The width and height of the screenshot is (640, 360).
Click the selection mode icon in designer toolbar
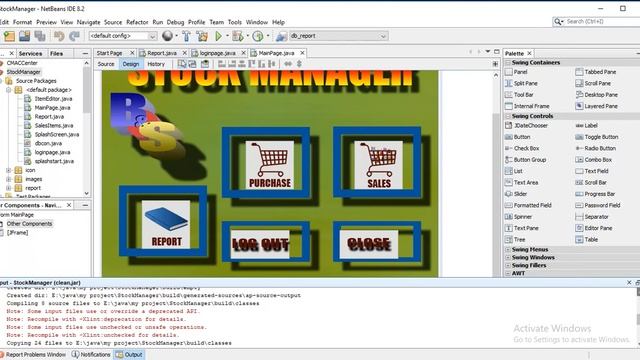(x=182, y=64)
